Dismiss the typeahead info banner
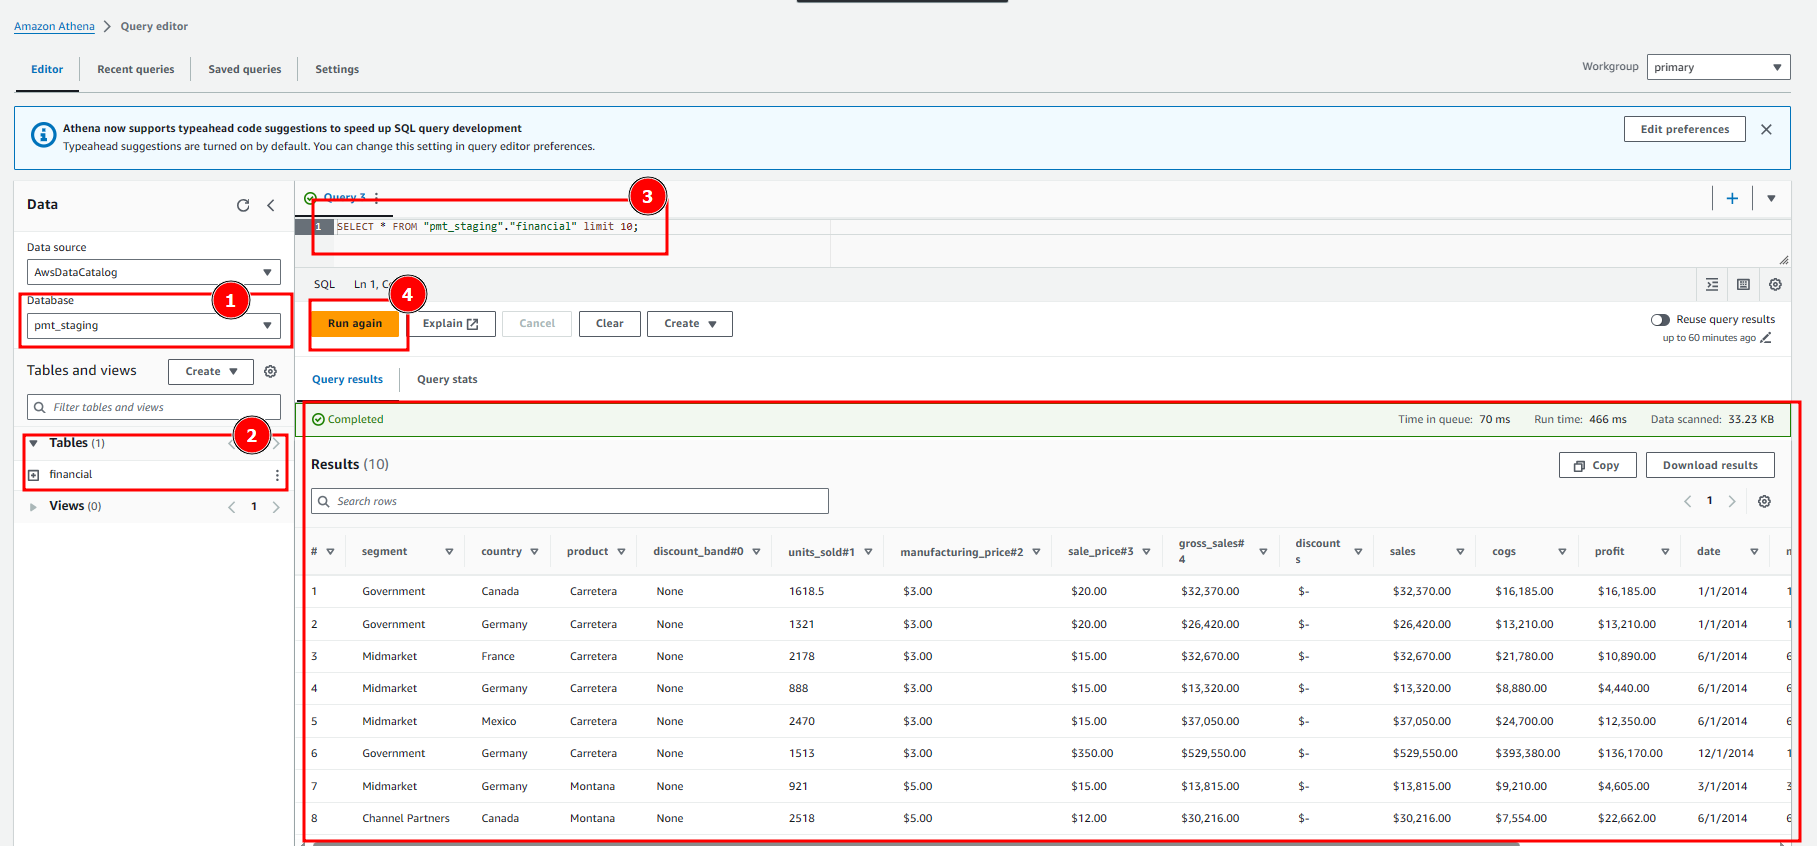Screen dimensions: 1817x846 [1766, 130]
